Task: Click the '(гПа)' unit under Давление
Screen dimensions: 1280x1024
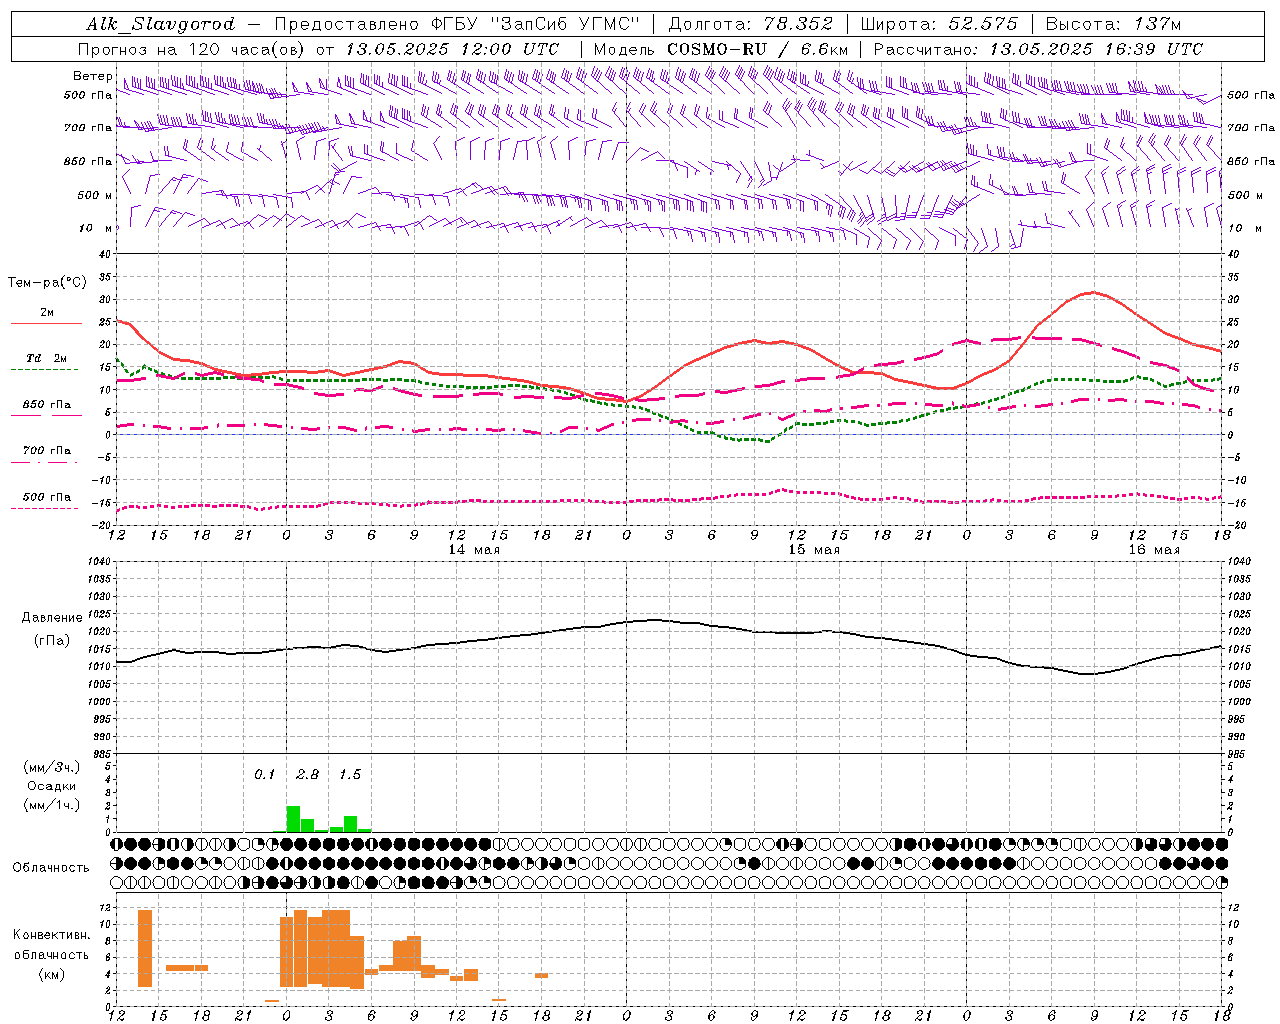Action: tap(52, 641)
